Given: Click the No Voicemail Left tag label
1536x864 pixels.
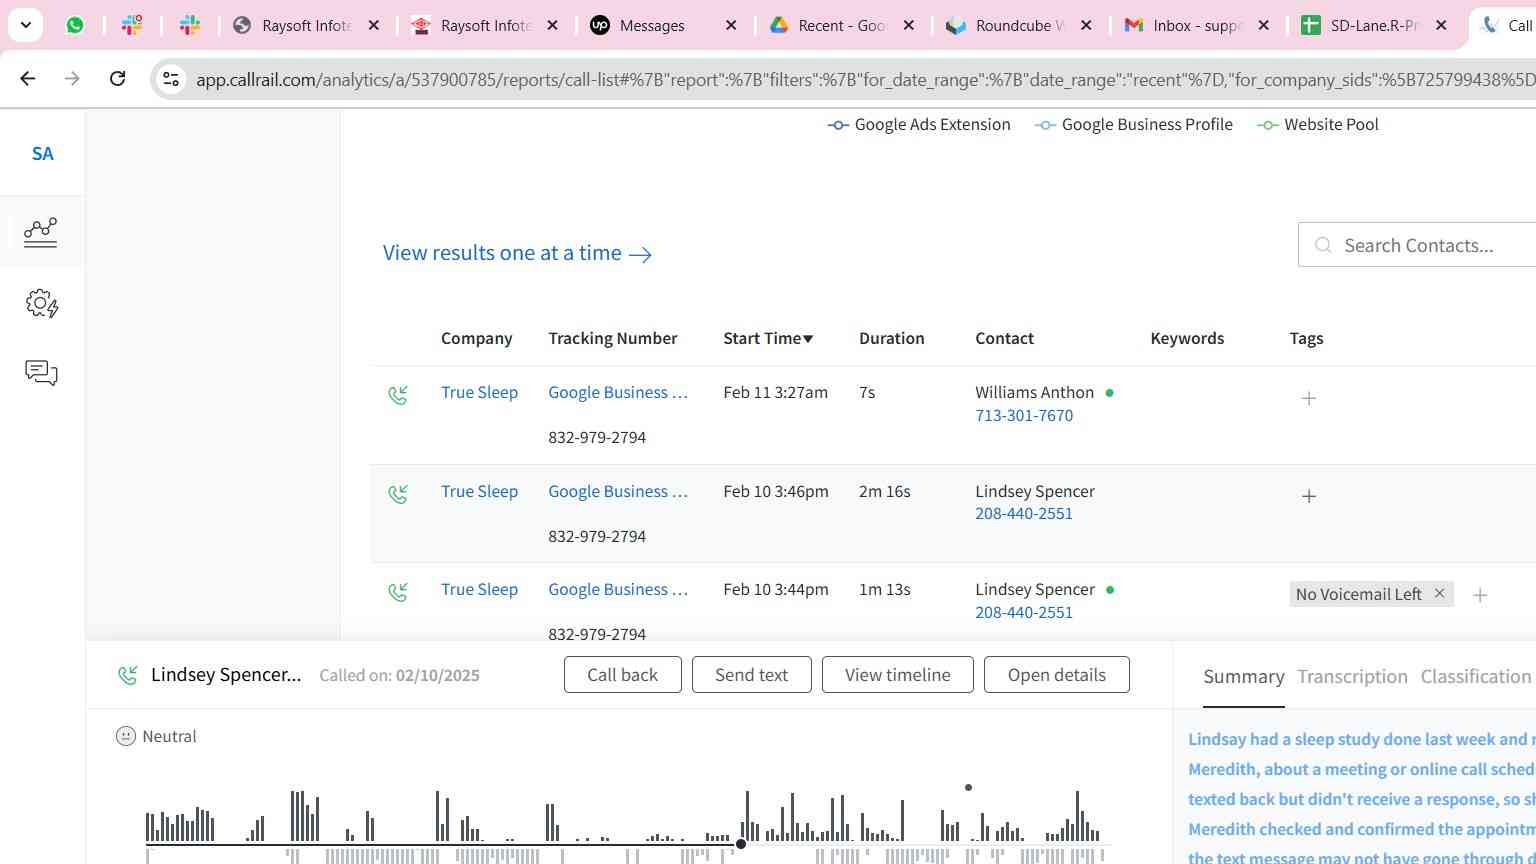Looking at the screenshot, I should [1358, 594].
